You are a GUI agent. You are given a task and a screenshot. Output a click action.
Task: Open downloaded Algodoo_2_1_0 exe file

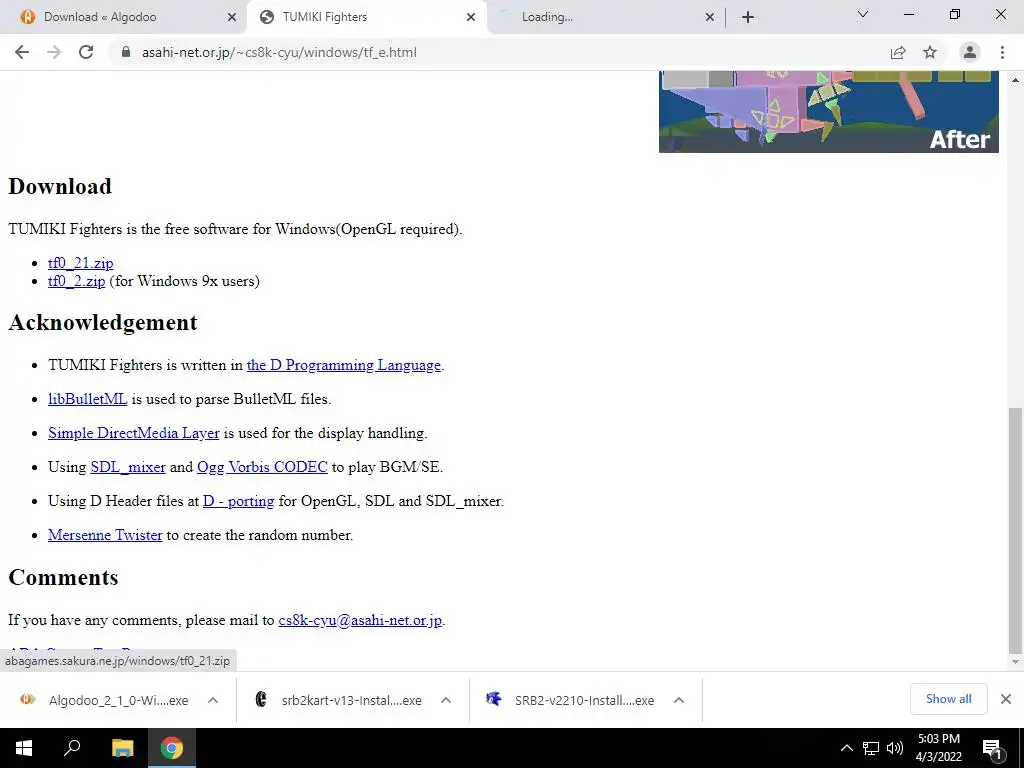(104, 700)
